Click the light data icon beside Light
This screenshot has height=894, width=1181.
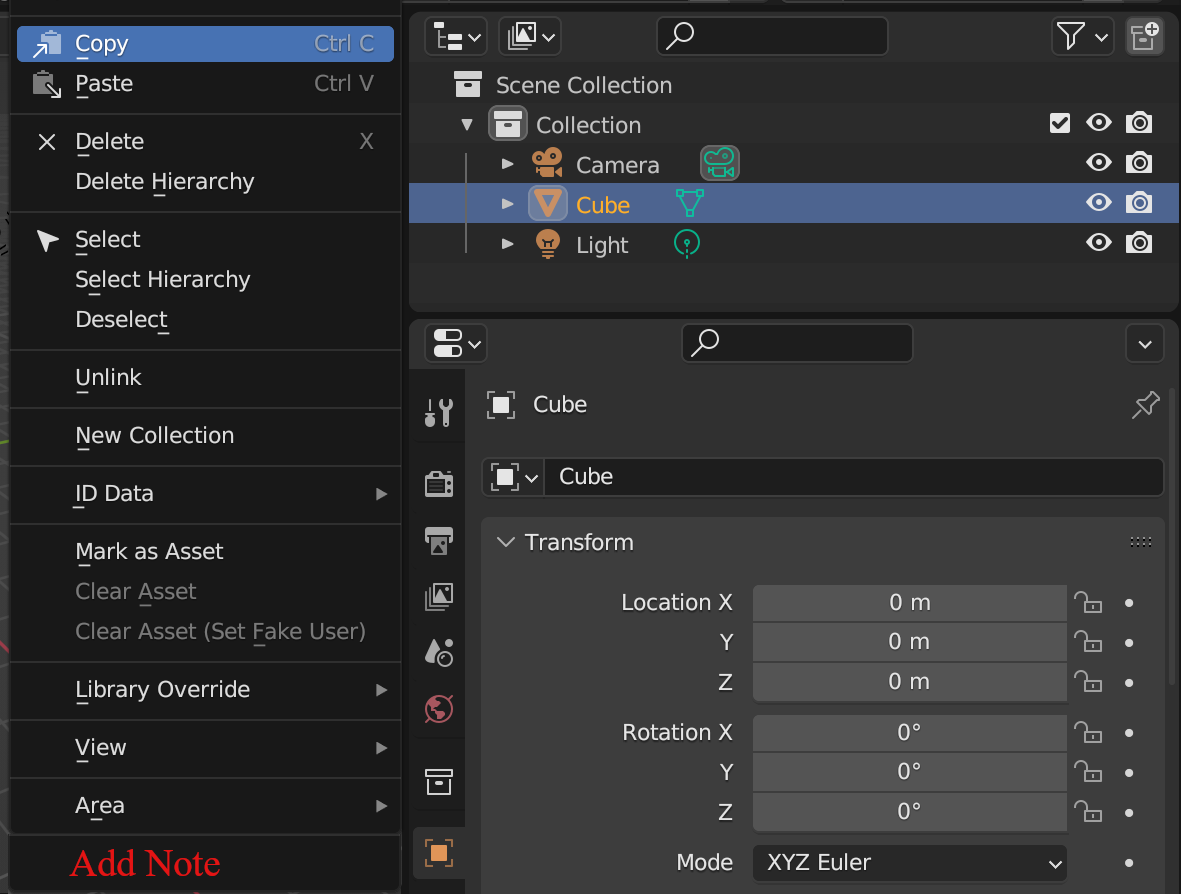tap(686, 244)
